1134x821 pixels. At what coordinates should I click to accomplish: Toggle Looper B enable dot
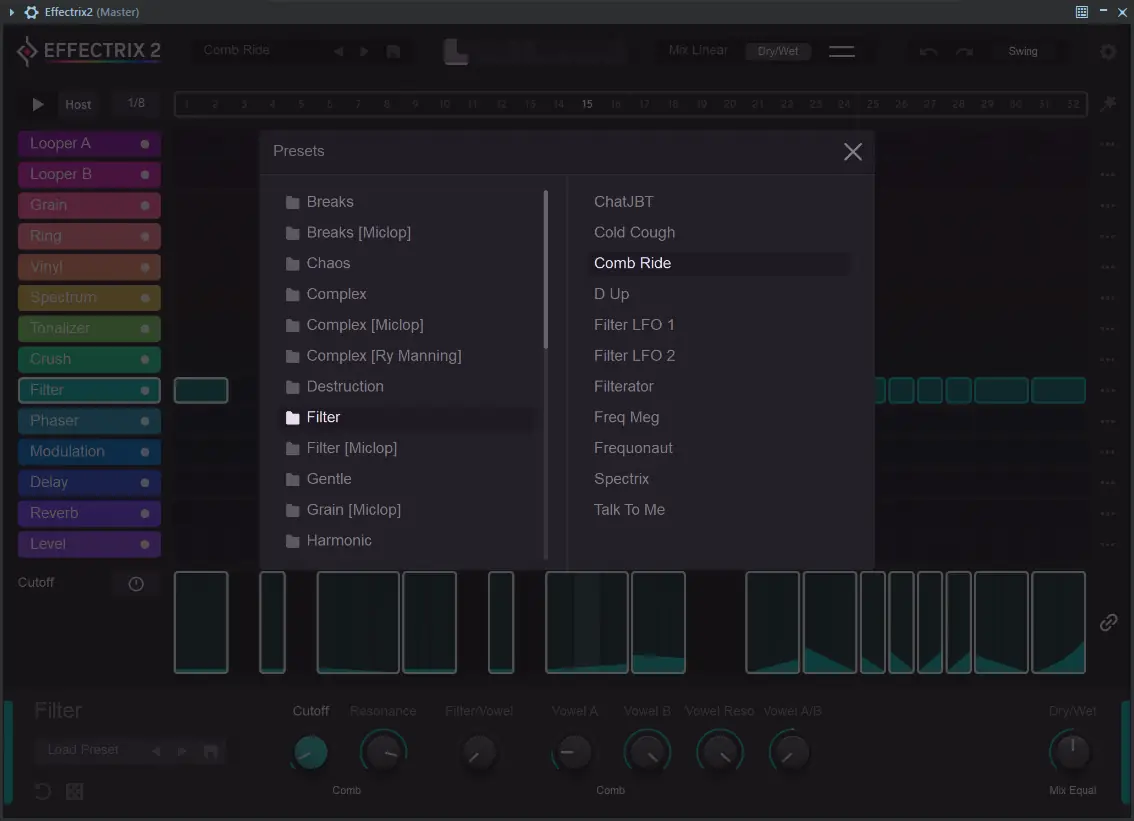click(x=145, y=175)
